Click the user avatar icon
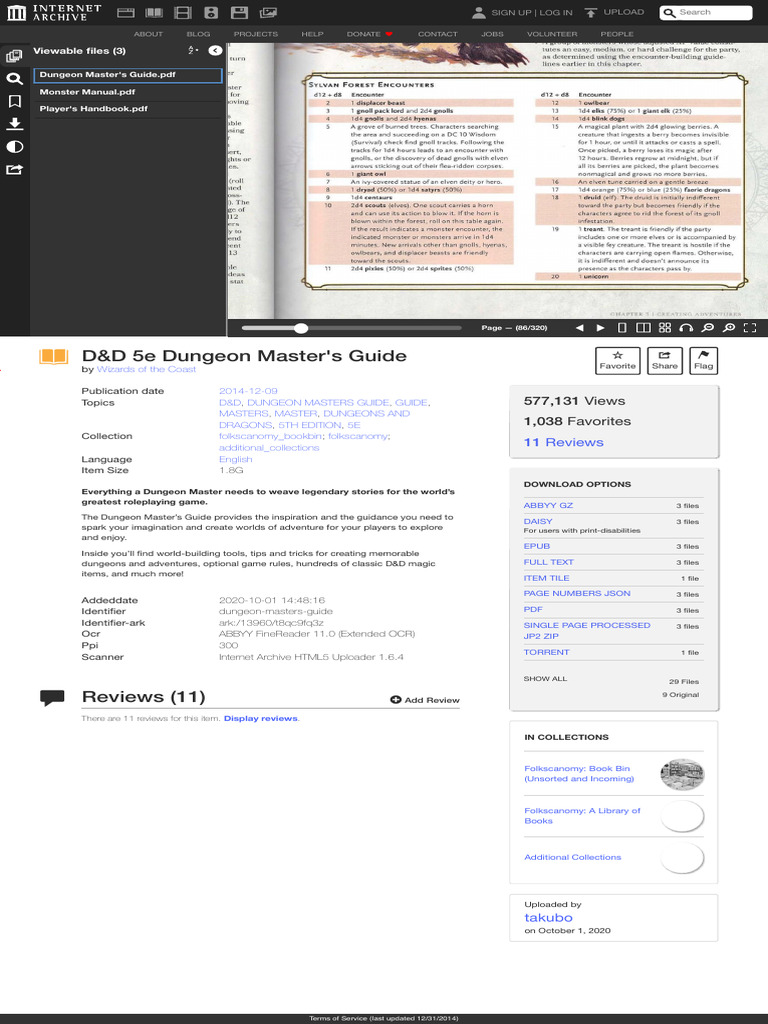768x1024 pixels. pyautogui.click(x=479, y=12)
